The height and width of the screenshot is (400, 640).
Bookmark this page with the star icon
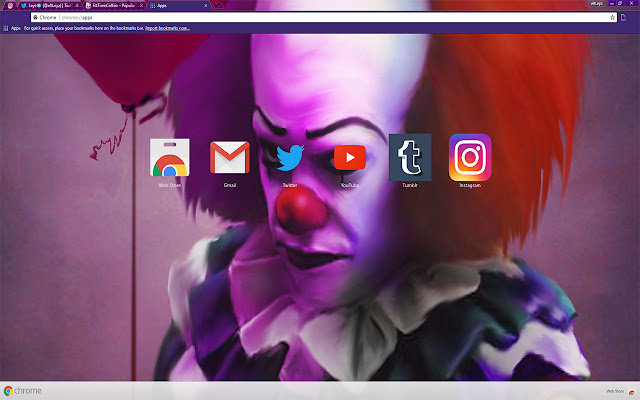click(612, 18)
